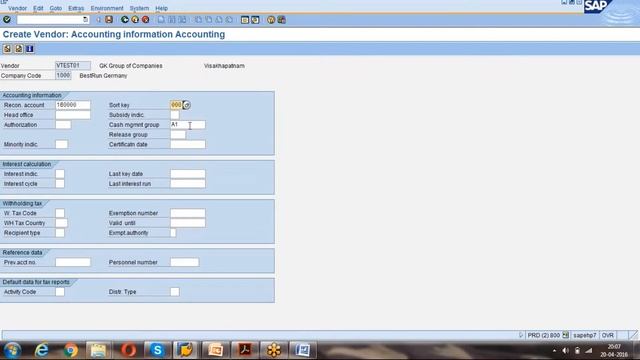The image size is (640, 360).
Task: Expand the command field history dropdown
Action: pos(85,20)
